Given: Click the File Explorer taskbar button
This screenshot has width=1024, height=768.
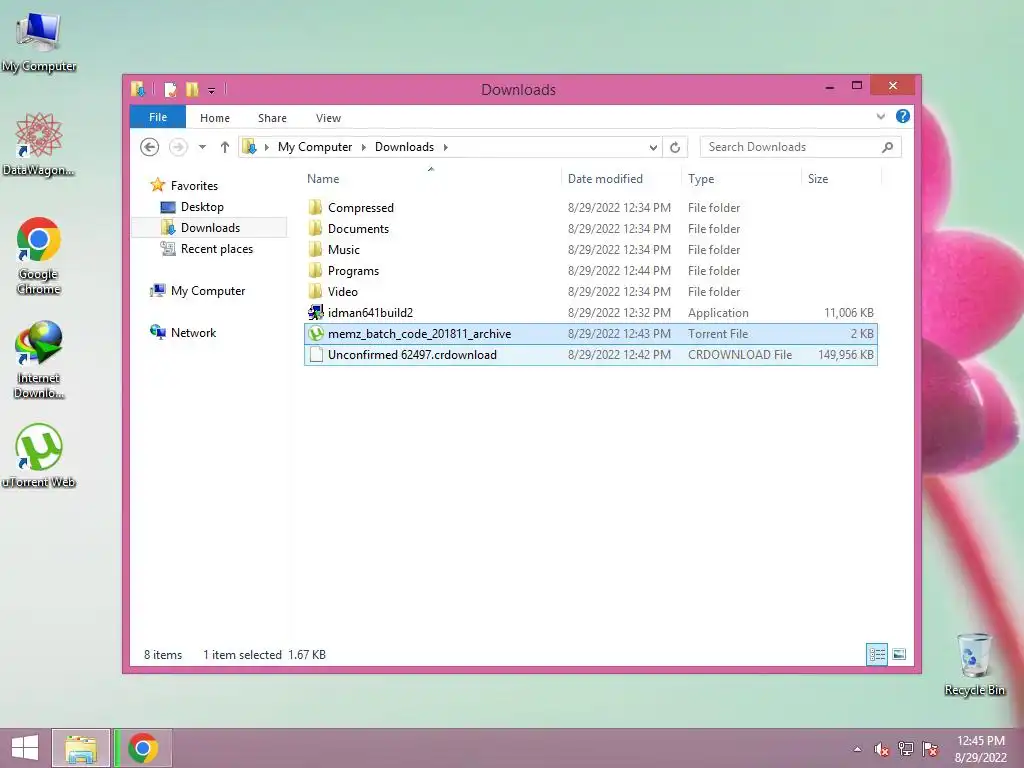Looking at the screenshot, I should coord(80,748).
